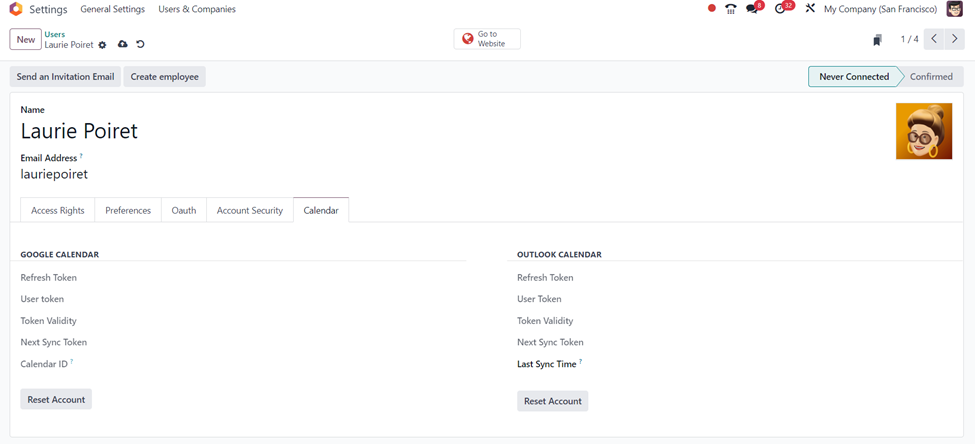
Task: Open the My Company (San Francisco) switcher
Action: [880, 9]
